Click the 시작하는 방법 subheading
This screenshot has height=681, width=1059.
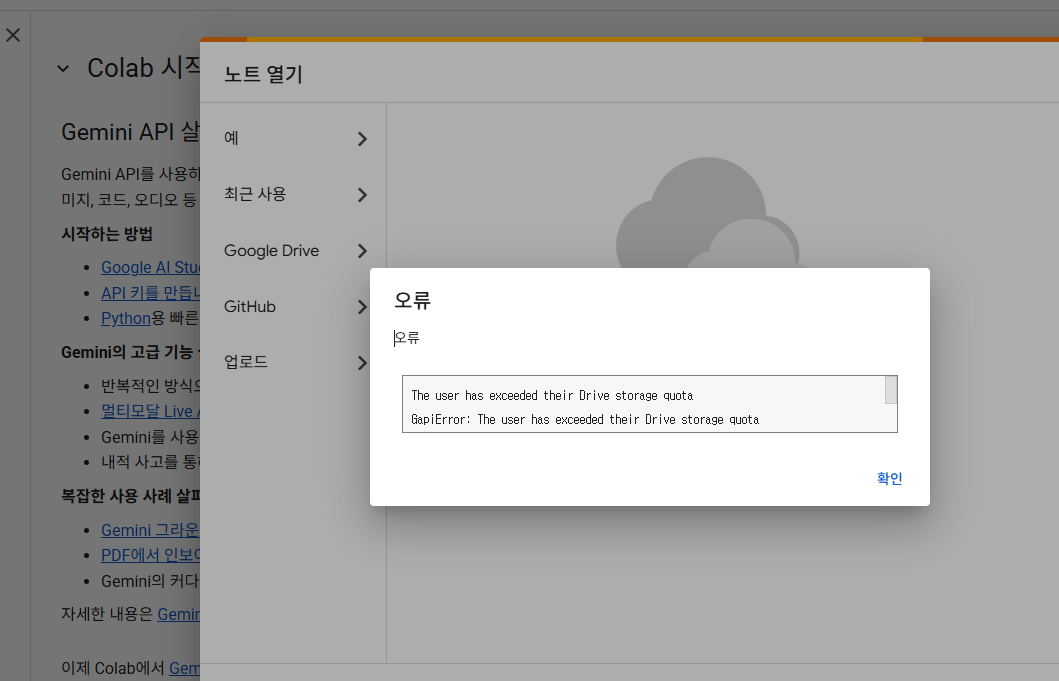click(x=107, y=234)
